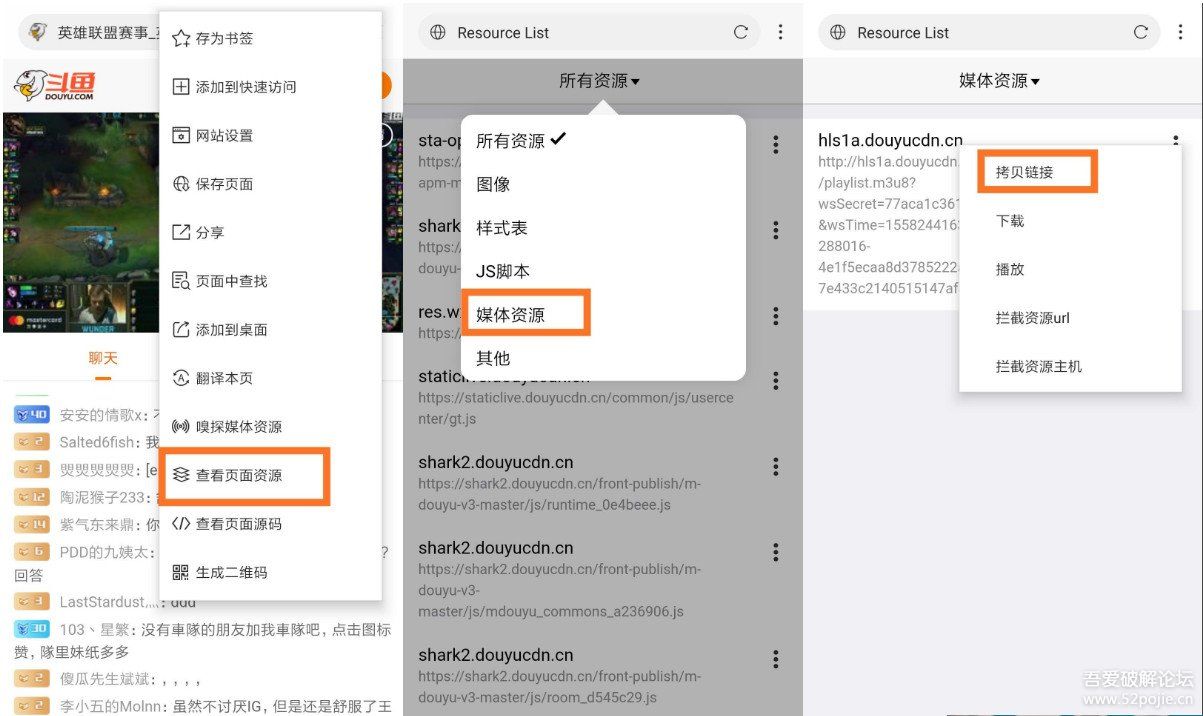The width and height of the screenshot is (1203, 716).
Task: Open options for the sta-op resource entry
Action: 775,145
